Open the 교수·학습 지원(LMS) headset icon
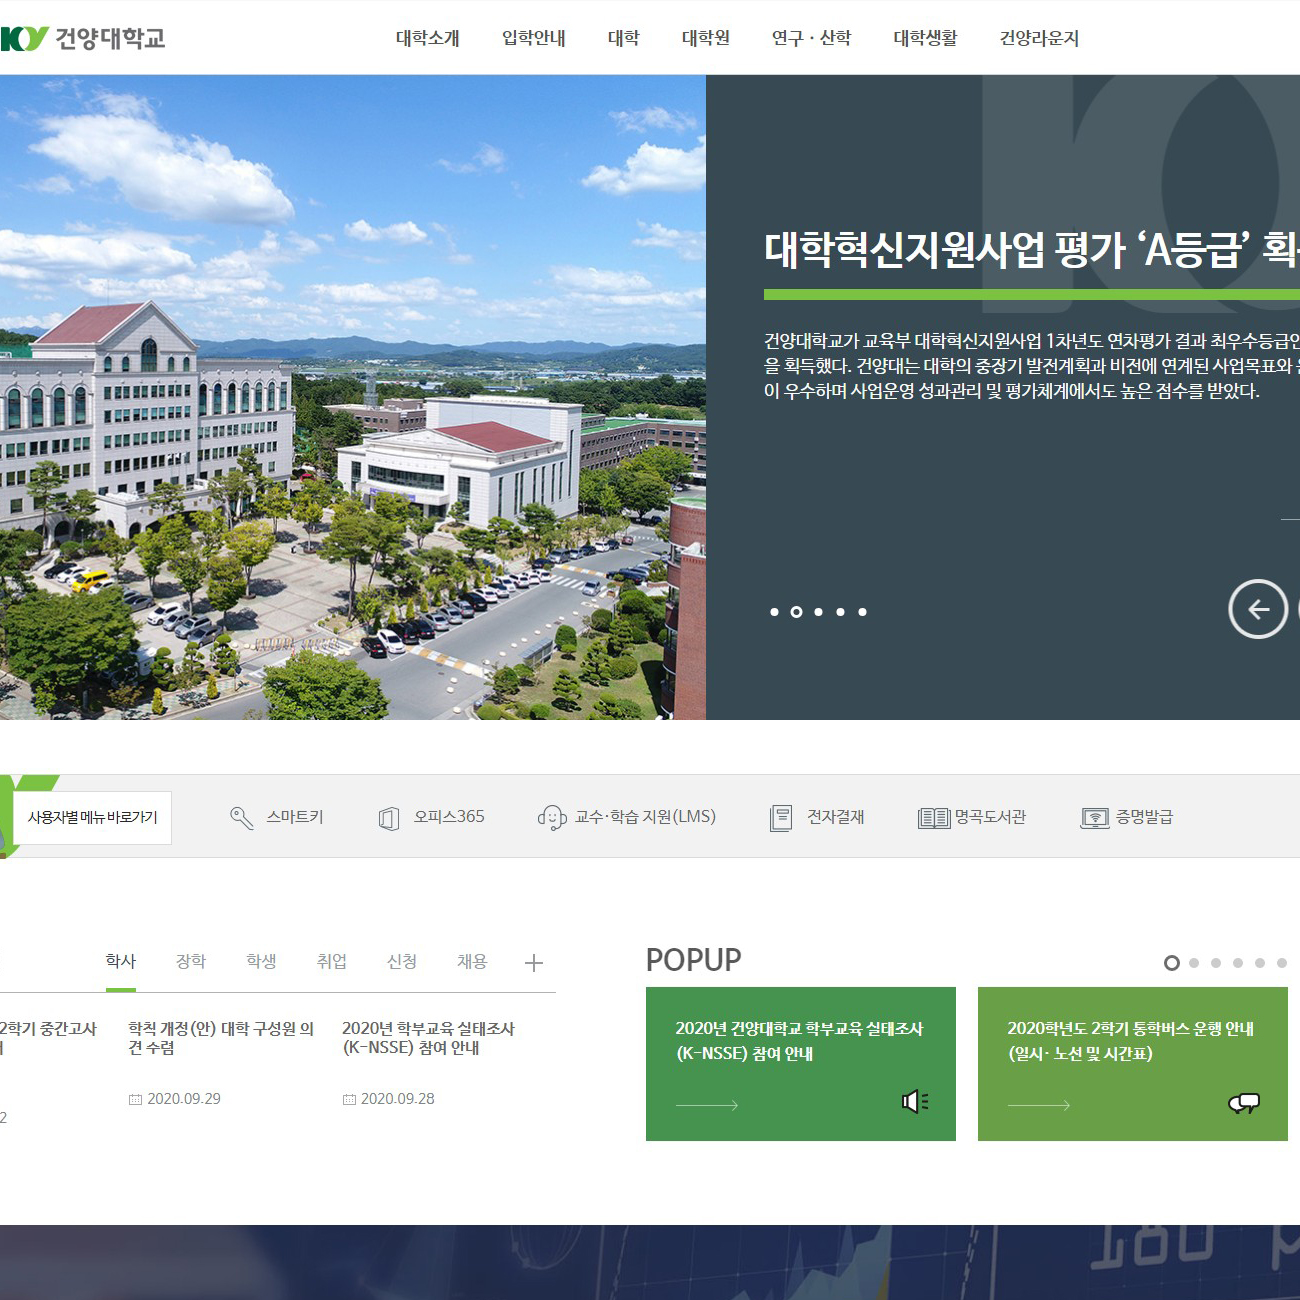This screenshot has width=1300, height=1300. 551,818
